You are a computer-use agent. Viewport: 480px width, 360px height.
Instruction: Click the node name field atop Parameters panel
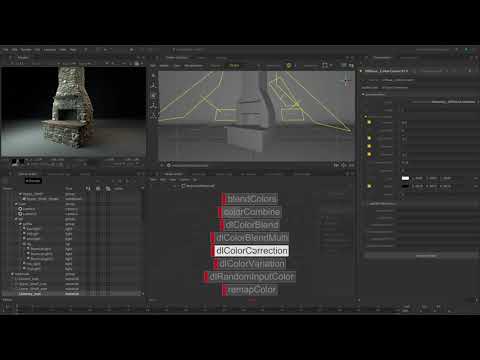(x=386, y=71)
